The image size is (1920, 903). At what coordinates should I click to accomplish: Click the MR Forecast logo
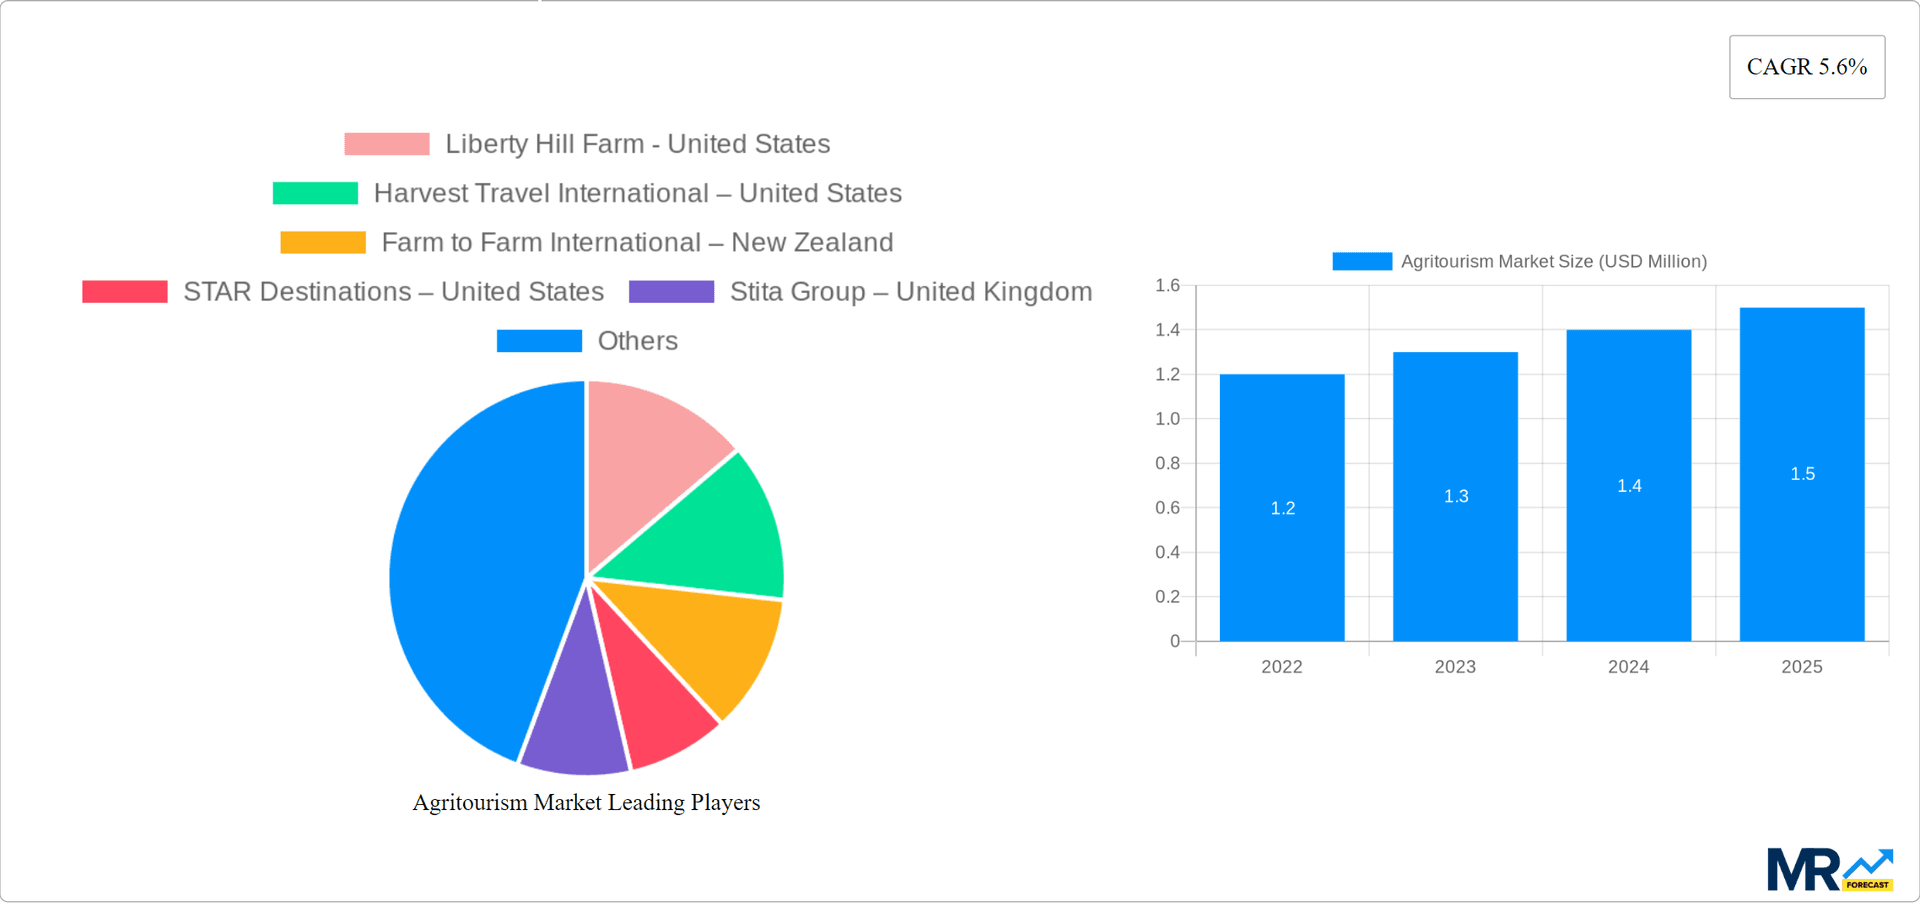[1830, 869]
